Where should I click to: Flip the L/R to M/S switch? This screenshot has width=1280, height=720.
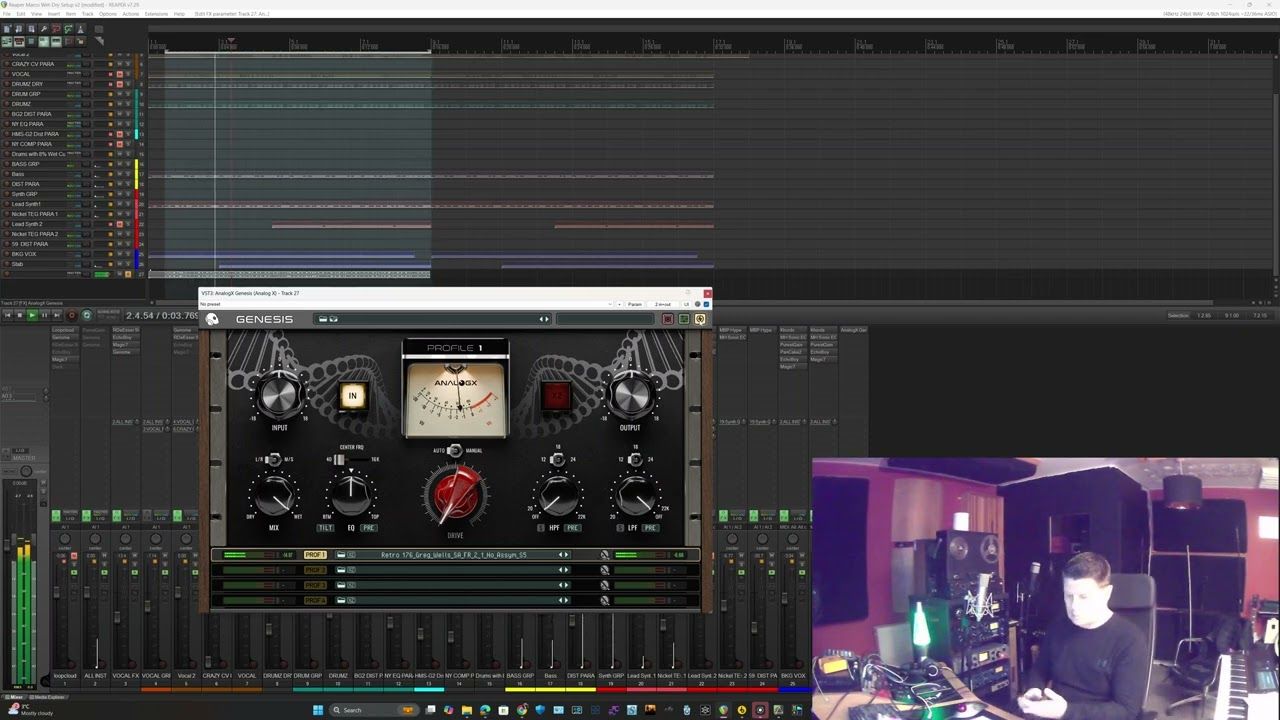pyautogui.click(x=273, y=459)
